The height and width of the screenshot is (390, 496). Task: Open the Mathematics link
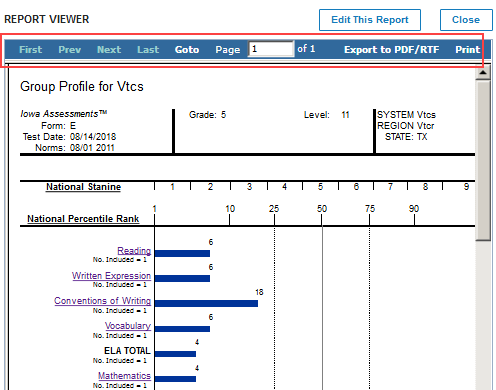tap(124, 376)
